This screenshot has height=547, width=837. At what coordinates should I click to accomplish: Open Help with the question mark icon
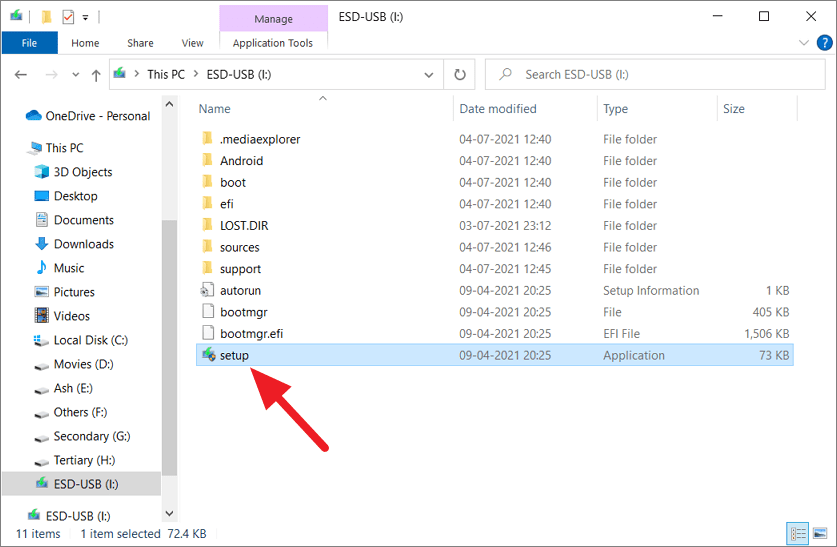pyautogui.click(x=824, y=43)
